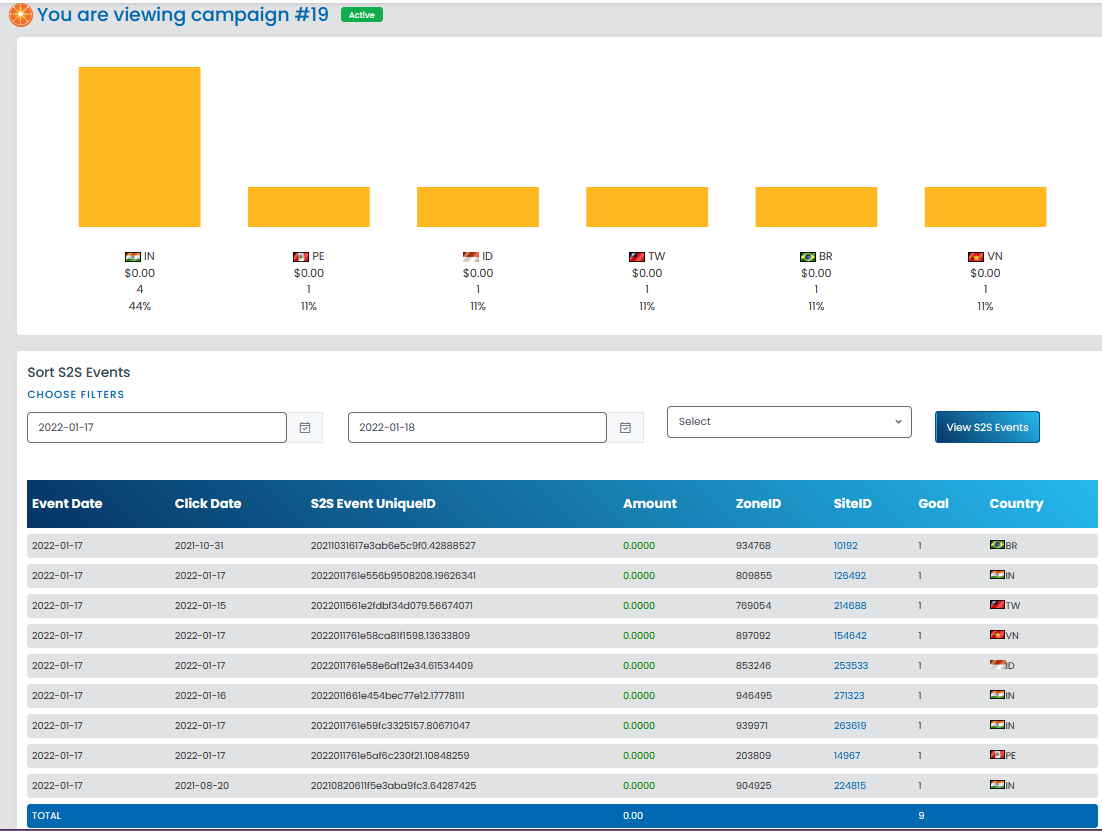Click the tall IN bar in chart
The height and width of the screenshot is (831, 1102).
tap(139, 147)
